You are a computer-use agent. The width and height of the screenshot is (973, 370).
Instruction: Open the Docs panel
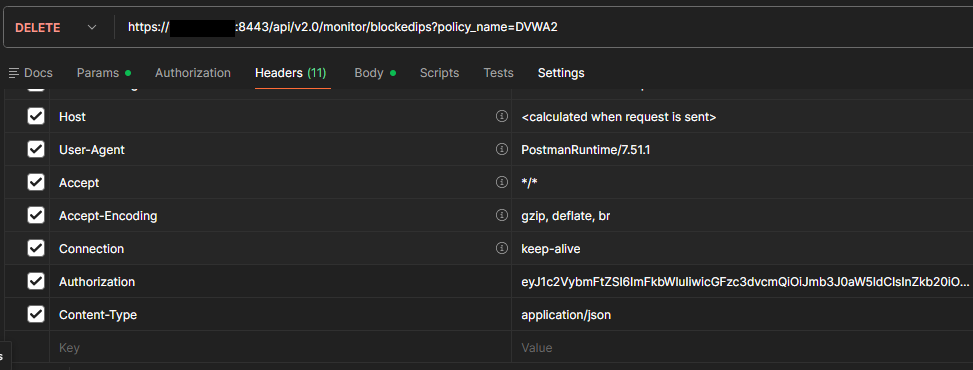point(30,73)
